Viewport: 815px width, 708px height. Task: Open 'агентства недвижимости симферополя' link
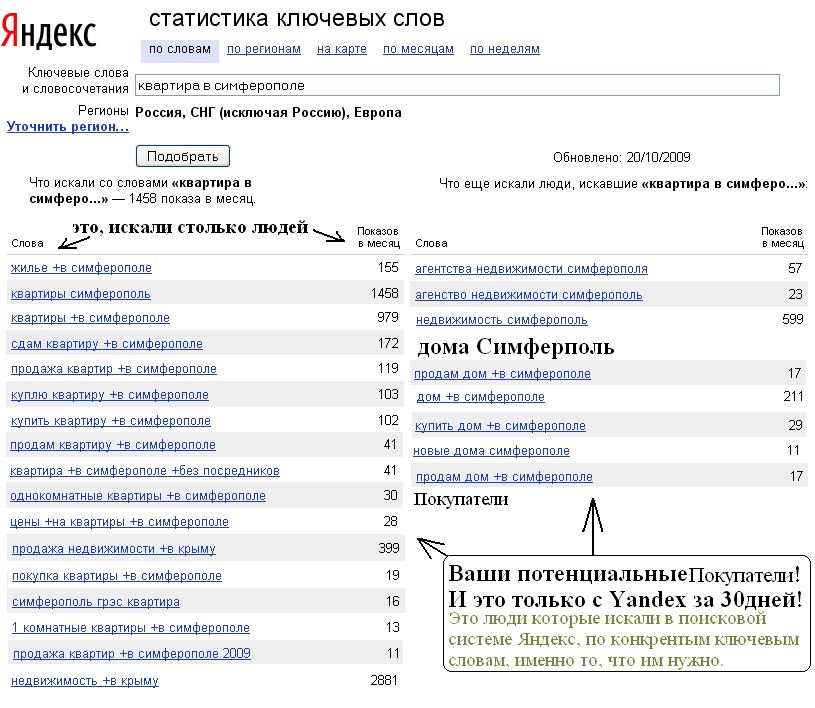[531, 269]
